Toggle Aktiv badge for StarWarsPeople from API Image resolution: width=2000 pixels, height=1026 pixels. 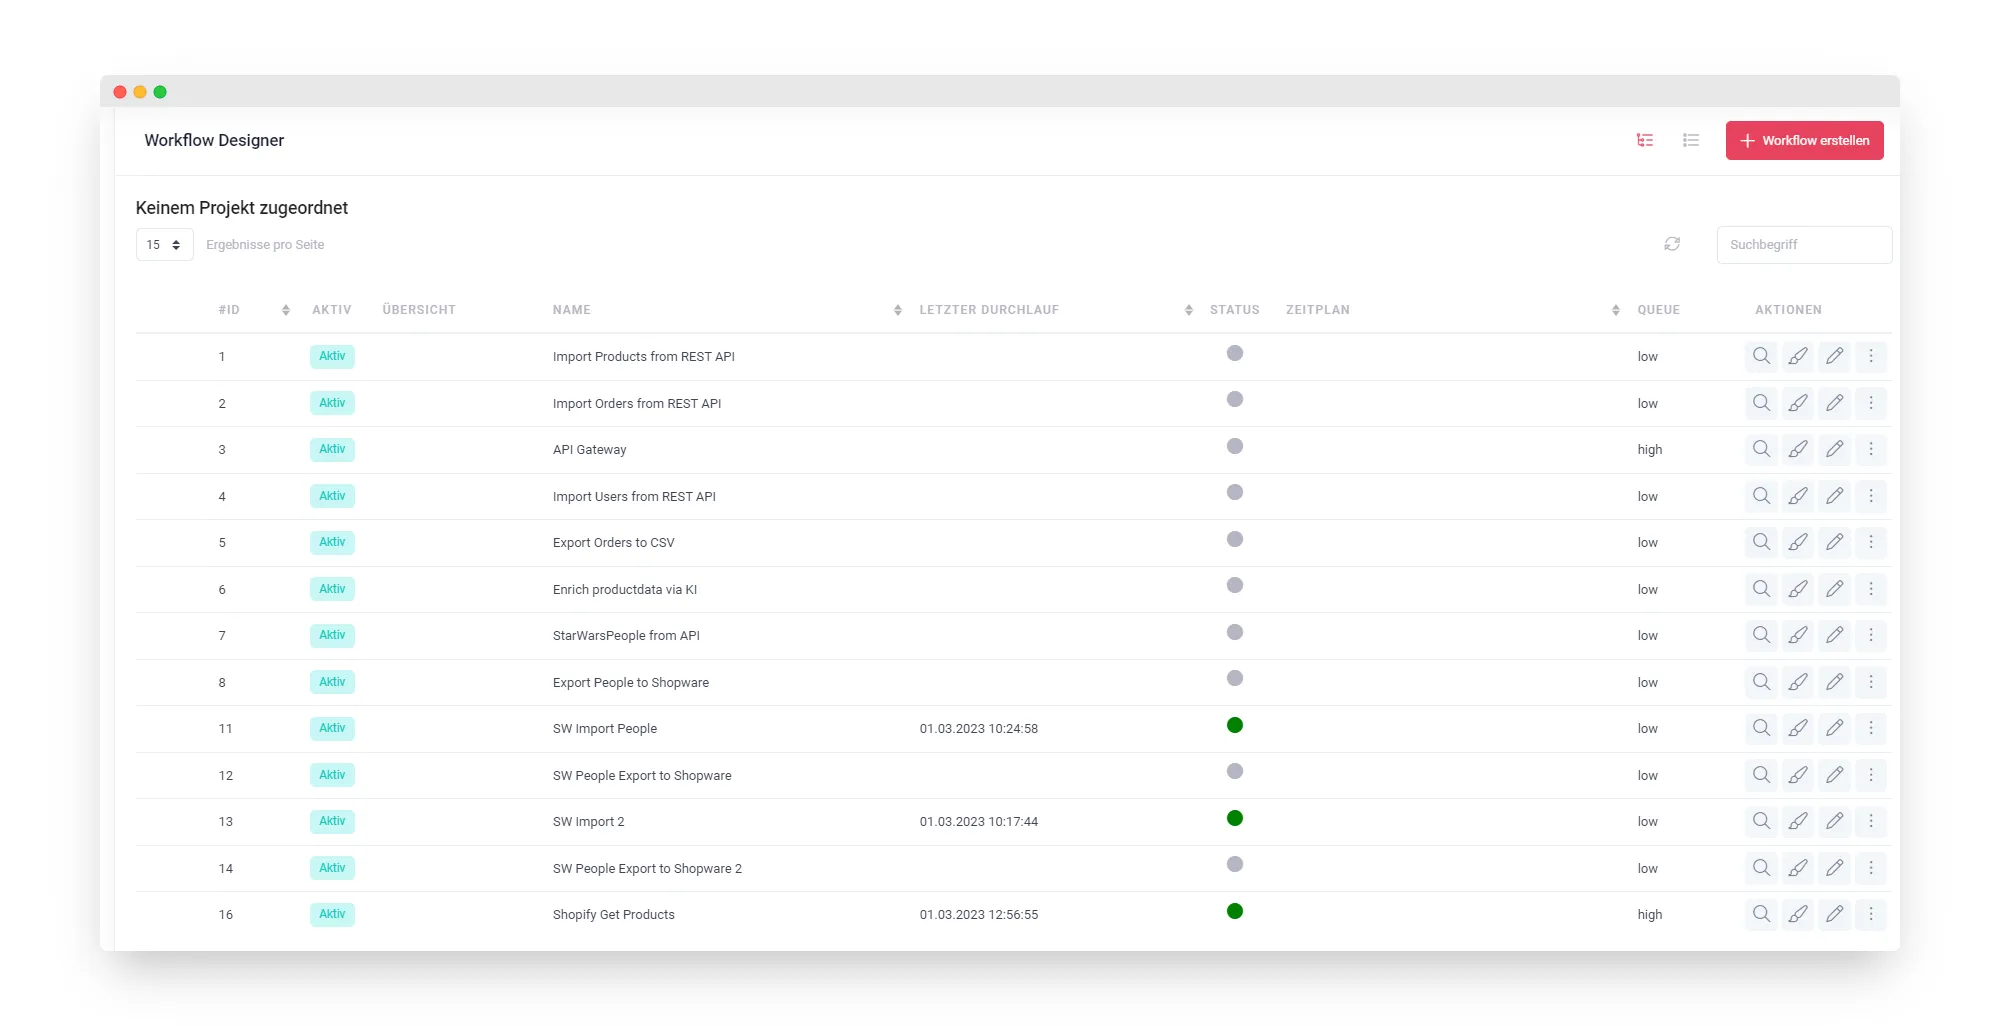click(x=332, y=635)
